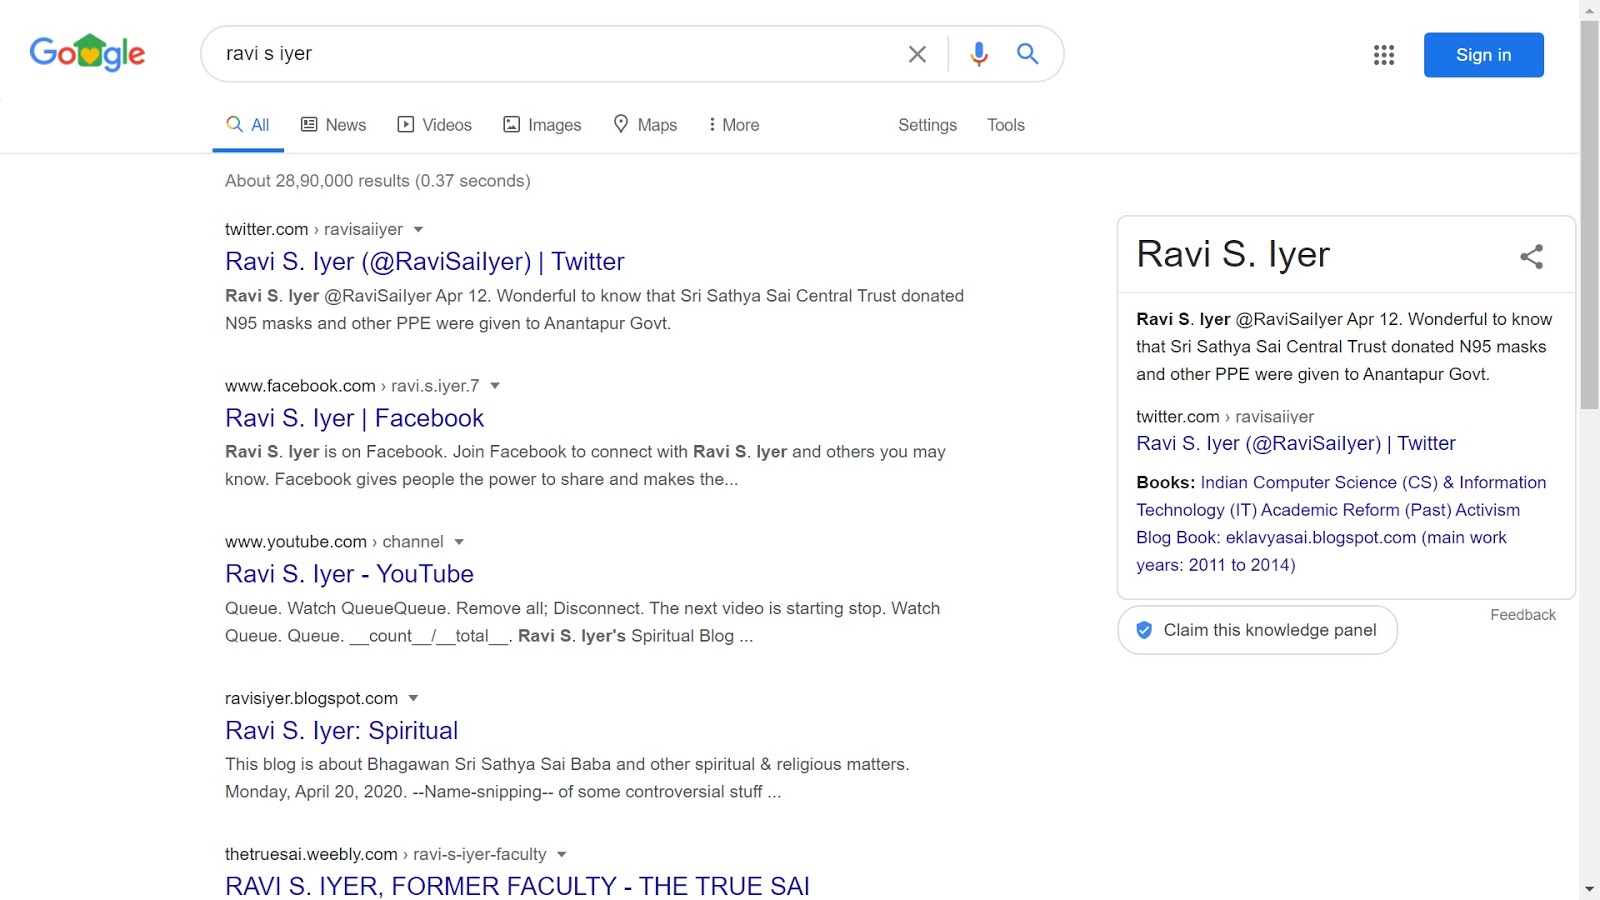The height and width of the screenshot is (900, 1600).
Task: Click the Google logo
Action: click(87, 53)
